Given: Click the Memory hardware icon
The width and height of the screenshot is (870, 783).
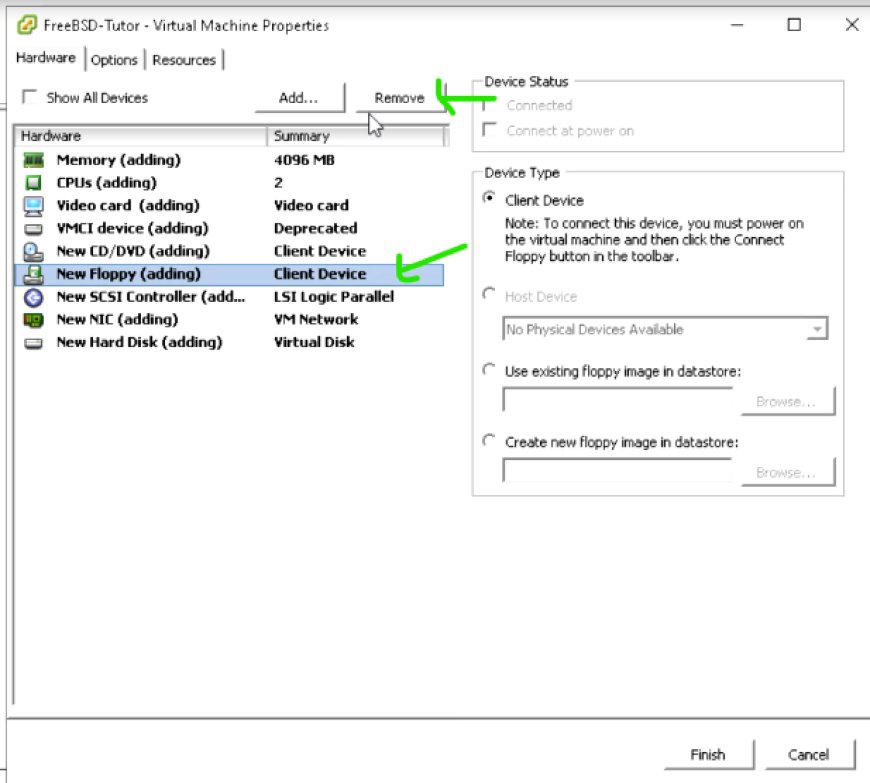Looking at the screenshot, I should coord(33,160).
